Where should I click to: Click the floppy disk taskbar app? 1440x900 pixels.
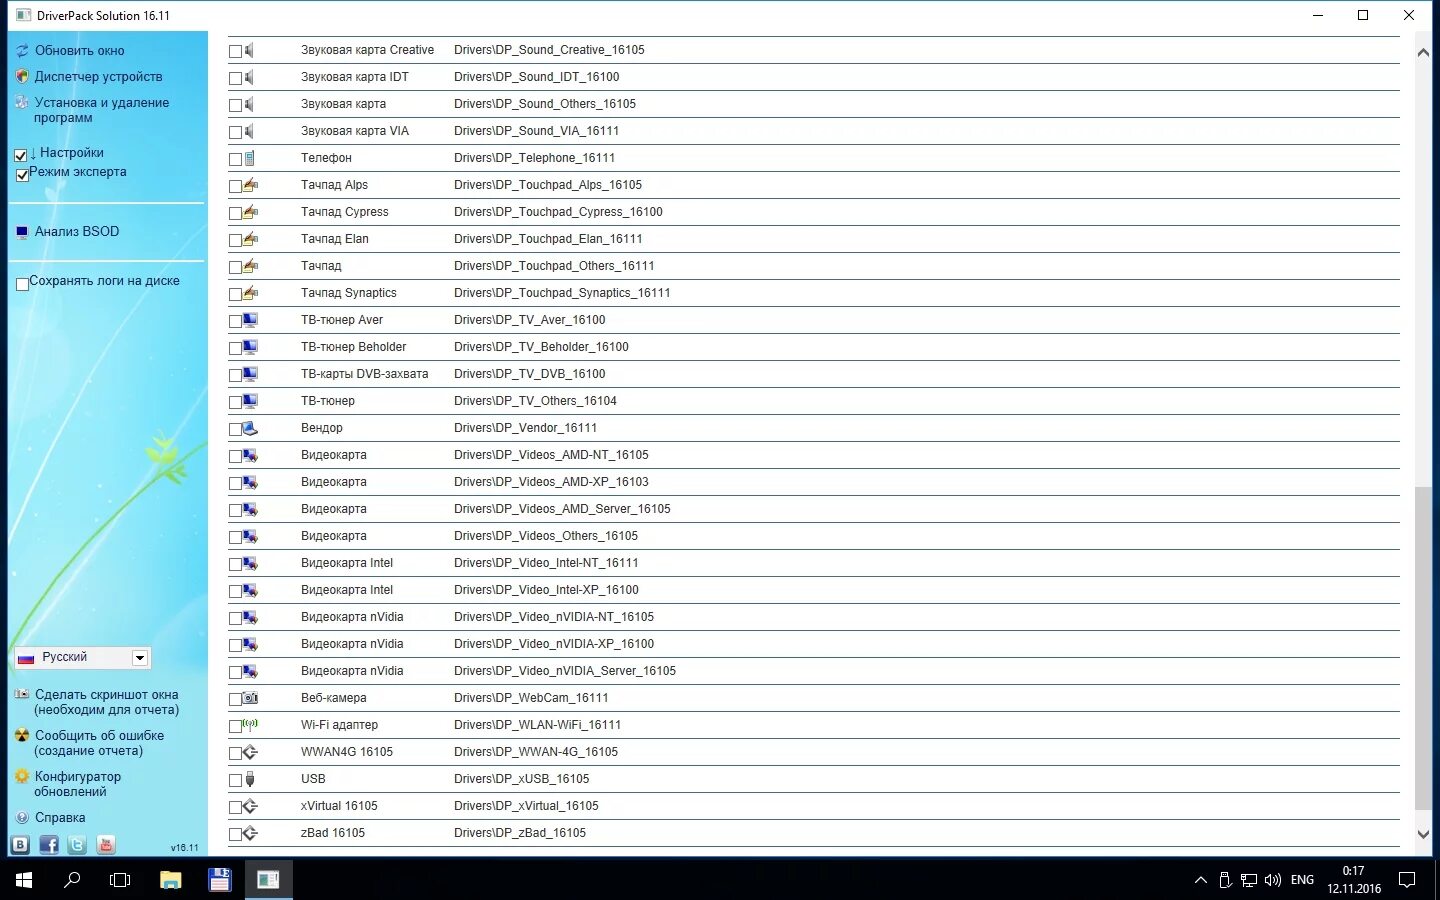[x=220, y=880]
